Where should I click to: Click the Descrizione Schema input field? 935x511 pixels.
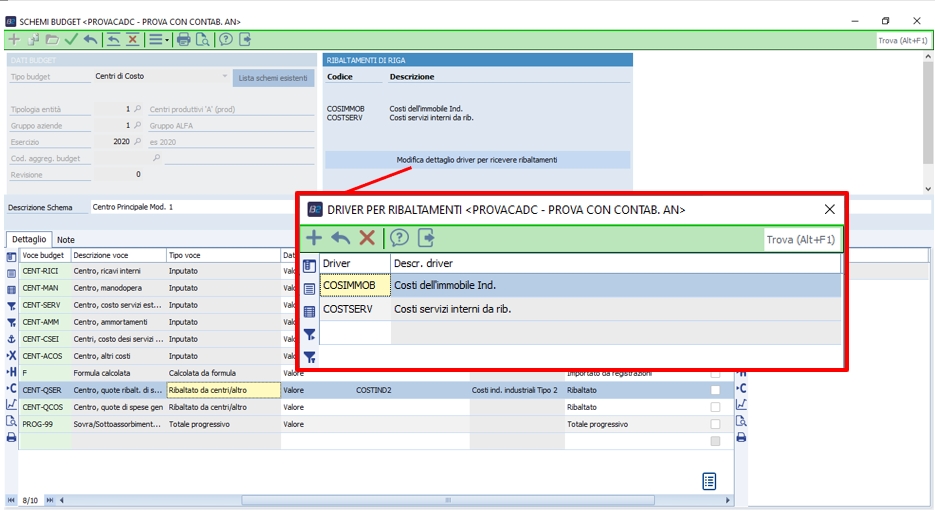192,207
